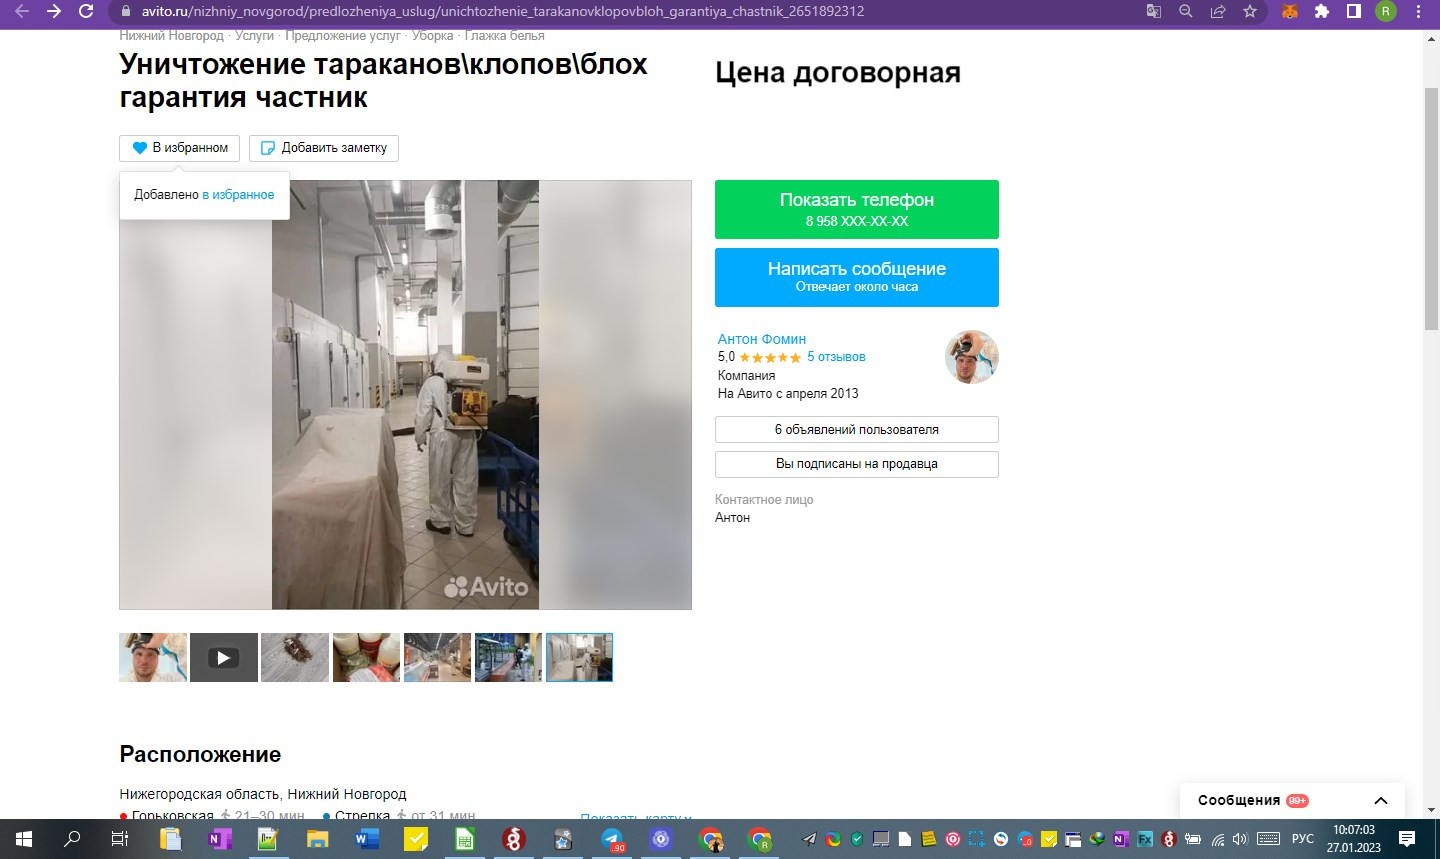Switch the РУС input language
Viewport: 1440px width, 859px height.
click(x=1303, y=839)
